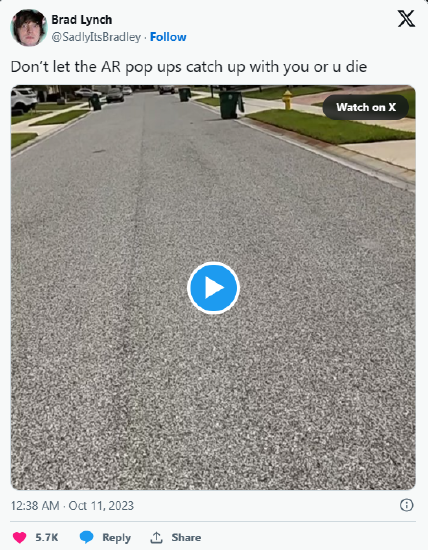Click the 5.7K likes count
This screenshot has height=550, width=428.
coord(47,537)
